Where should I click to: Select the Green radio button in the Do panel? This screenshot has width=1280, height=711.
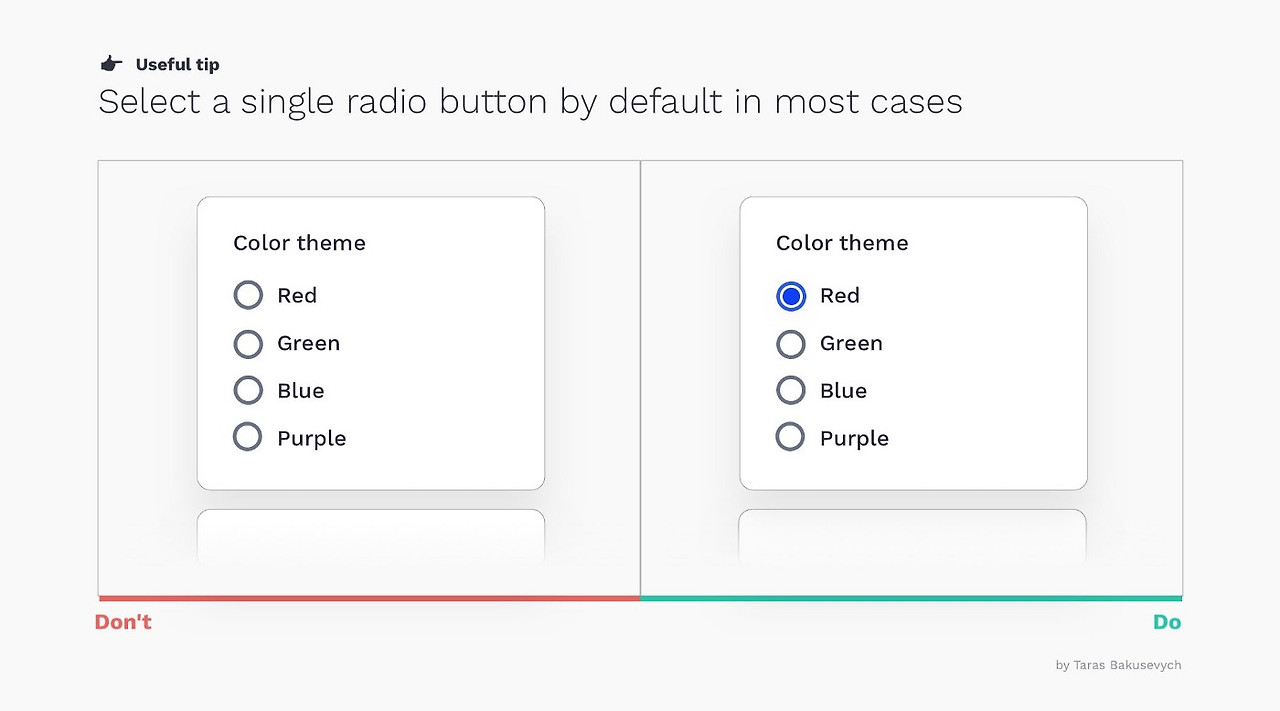pos(791,343)
